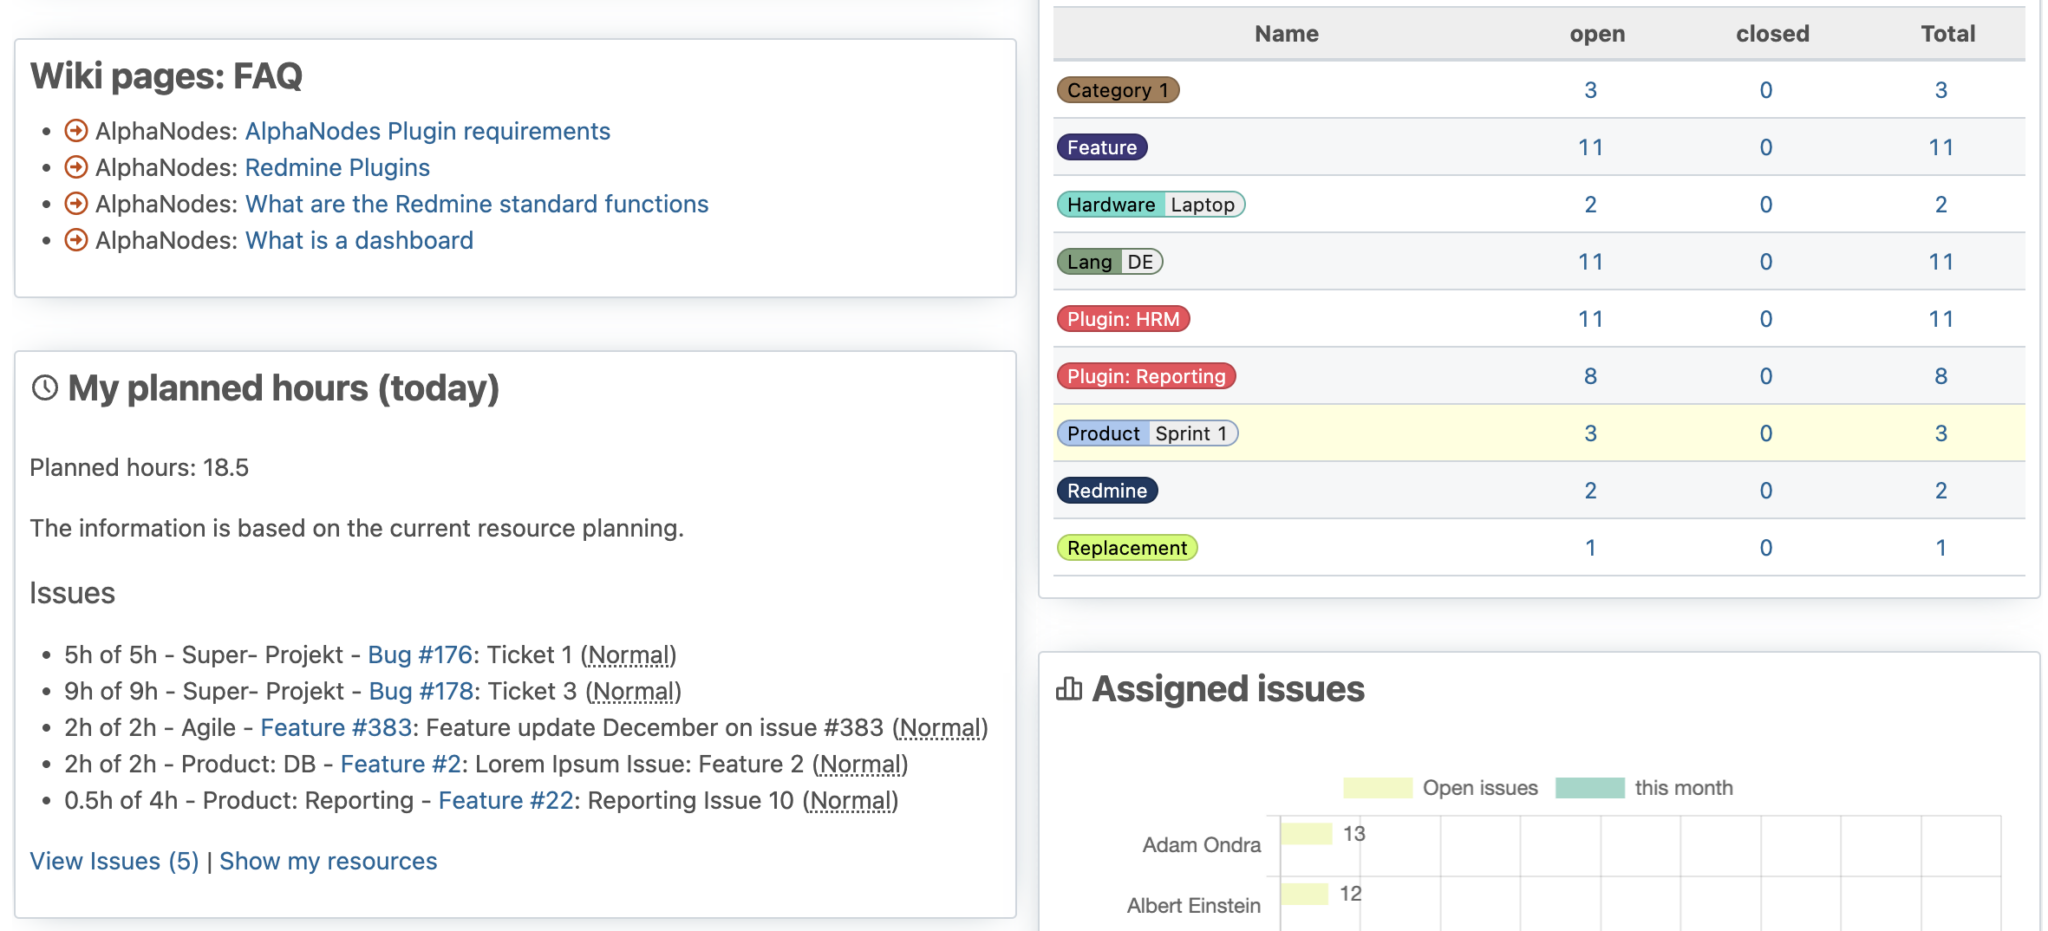Click the bar chart icon beside Assigned issues
The height and width of the screenshot is (931, 2048).
[1068, 688]
